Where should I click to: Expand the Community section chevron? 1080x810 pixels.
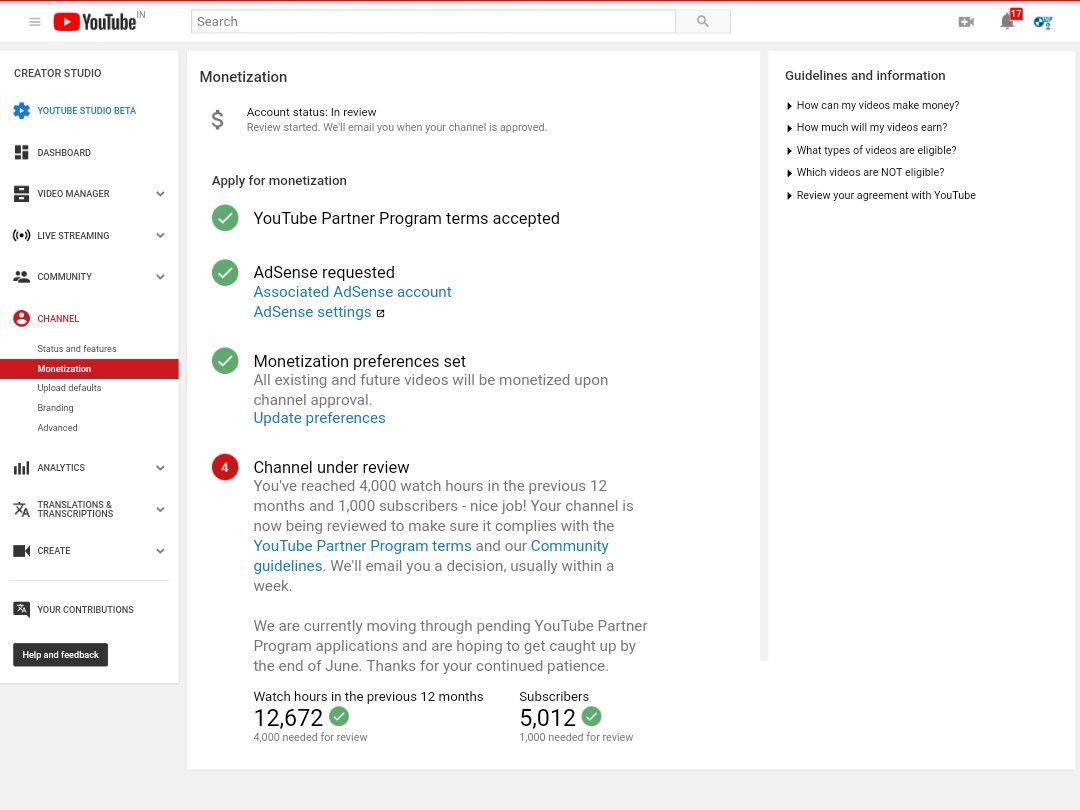tap(160, 277)
